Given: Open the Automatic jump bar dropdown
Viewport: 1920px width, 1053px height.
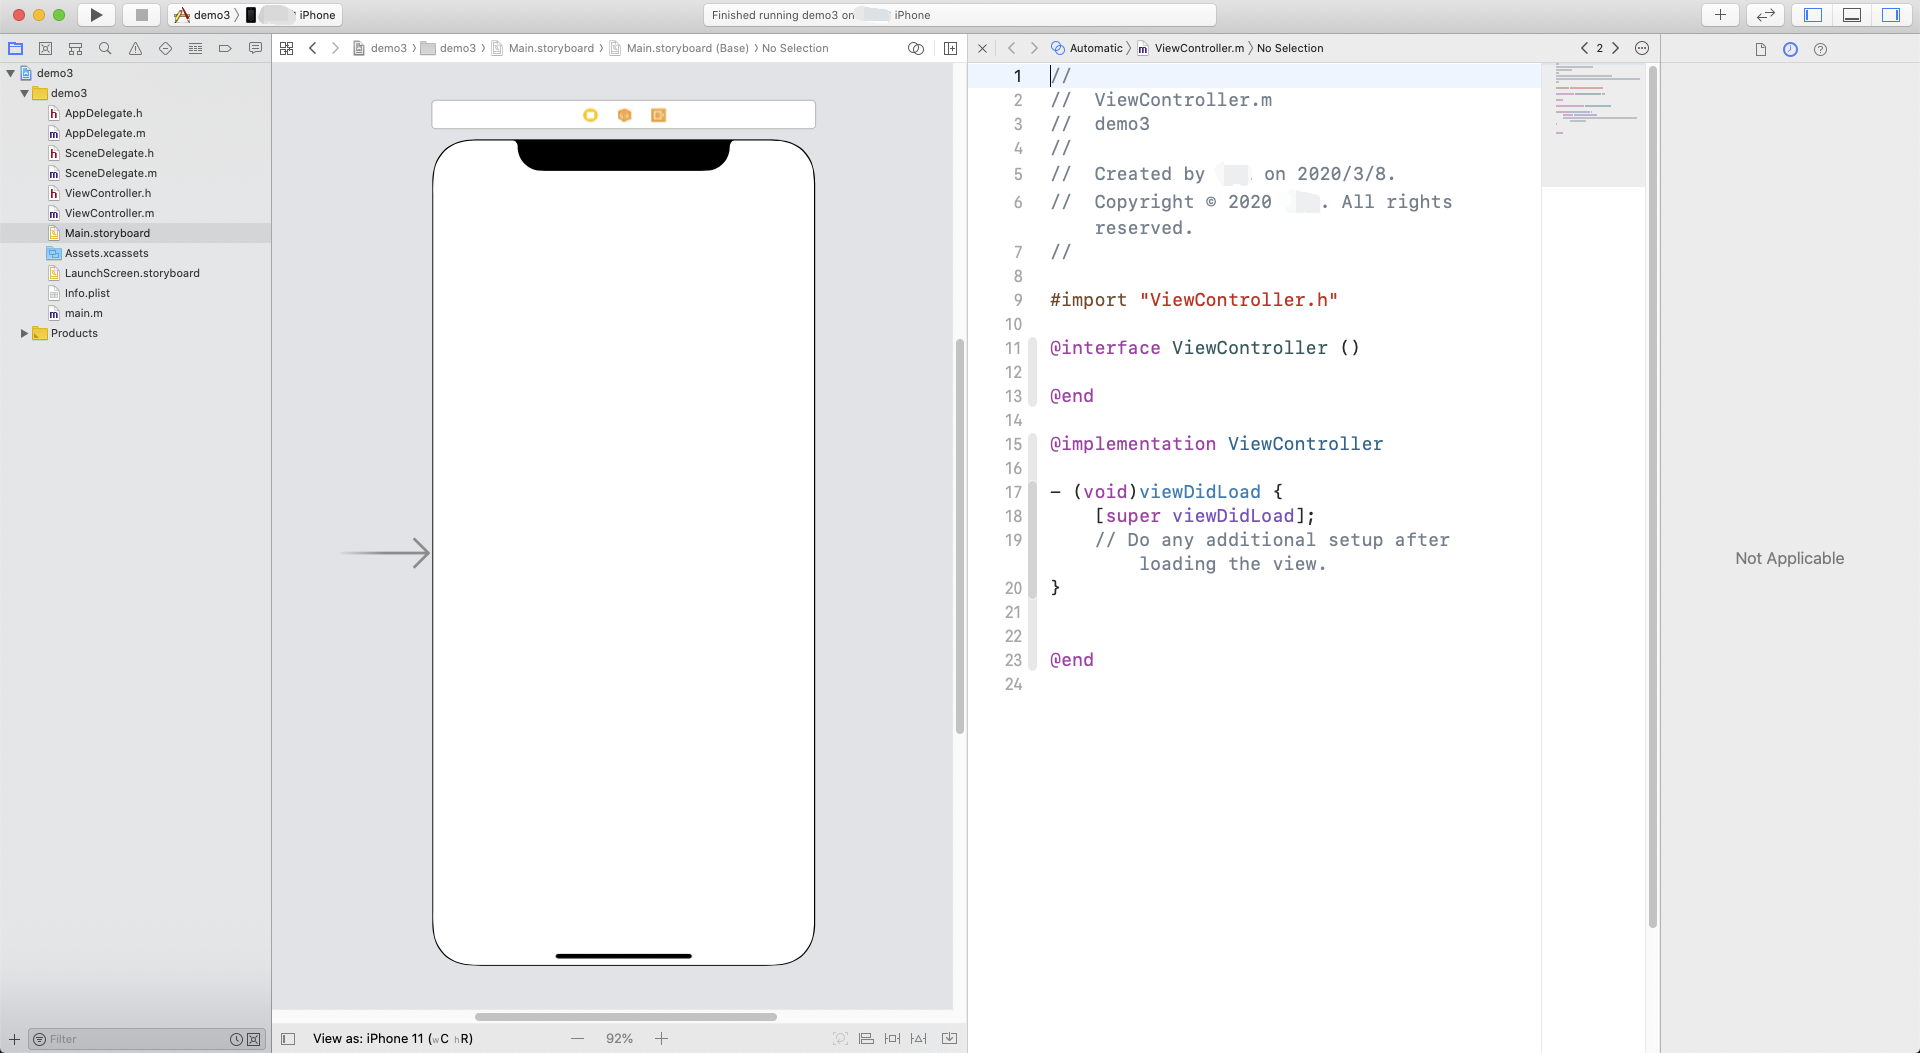Looking at the screenshot, I should [x=1095, y=48].
